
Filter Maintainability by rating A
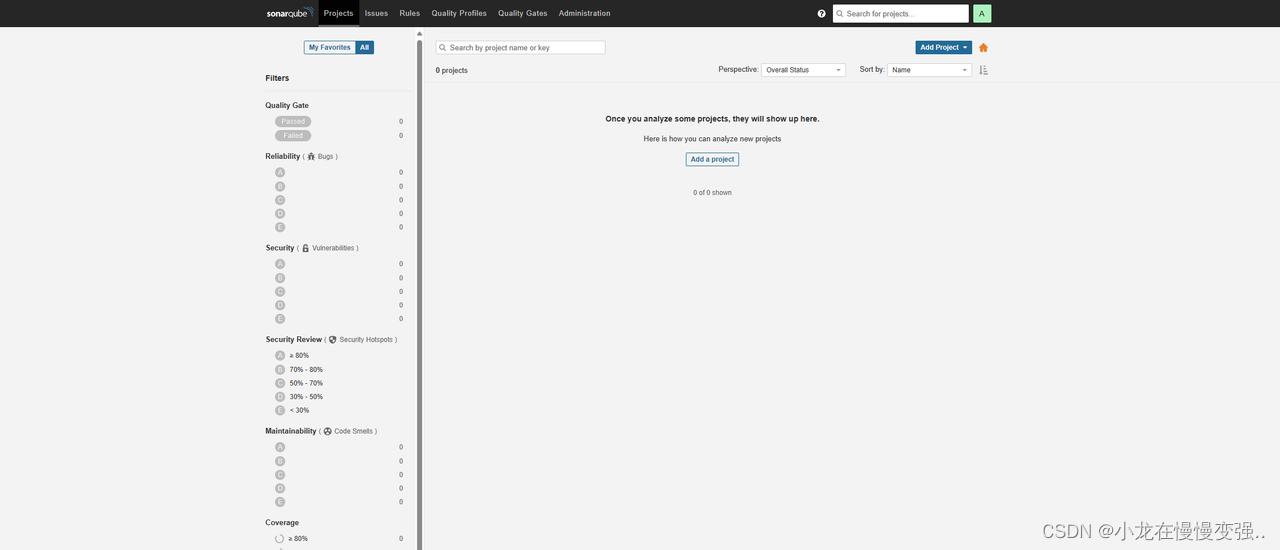click(x=280, y=447)
